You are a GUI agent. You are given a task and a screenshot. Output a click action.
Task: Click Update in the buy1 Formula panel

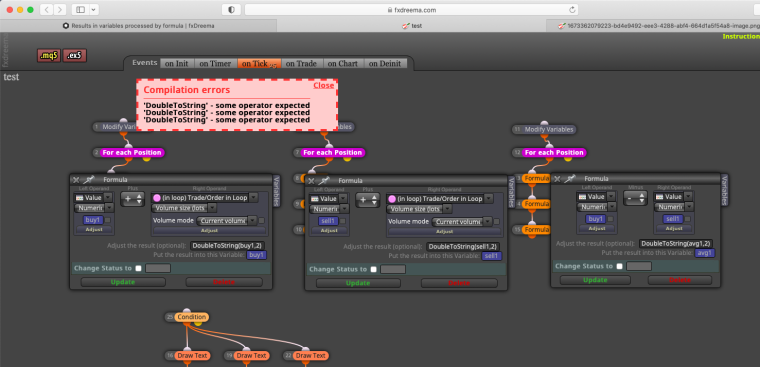(123, 282)
